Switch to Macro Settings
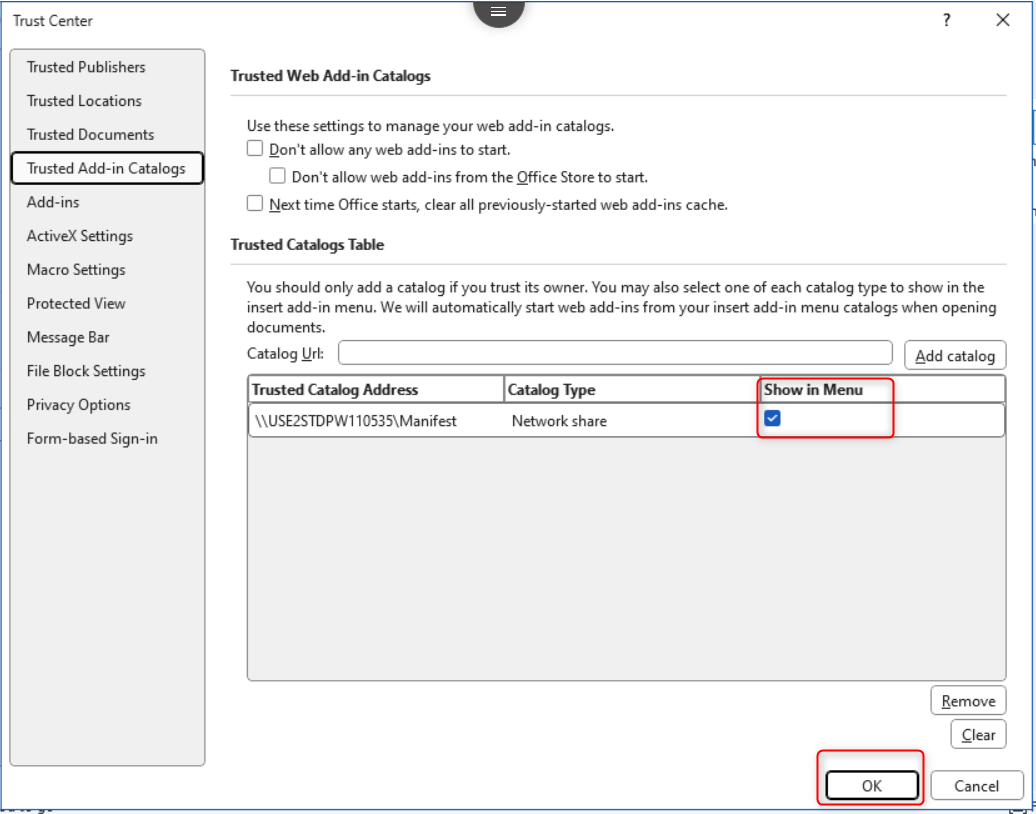This screenshot has height=814, width=1036. tap(76, 269)
